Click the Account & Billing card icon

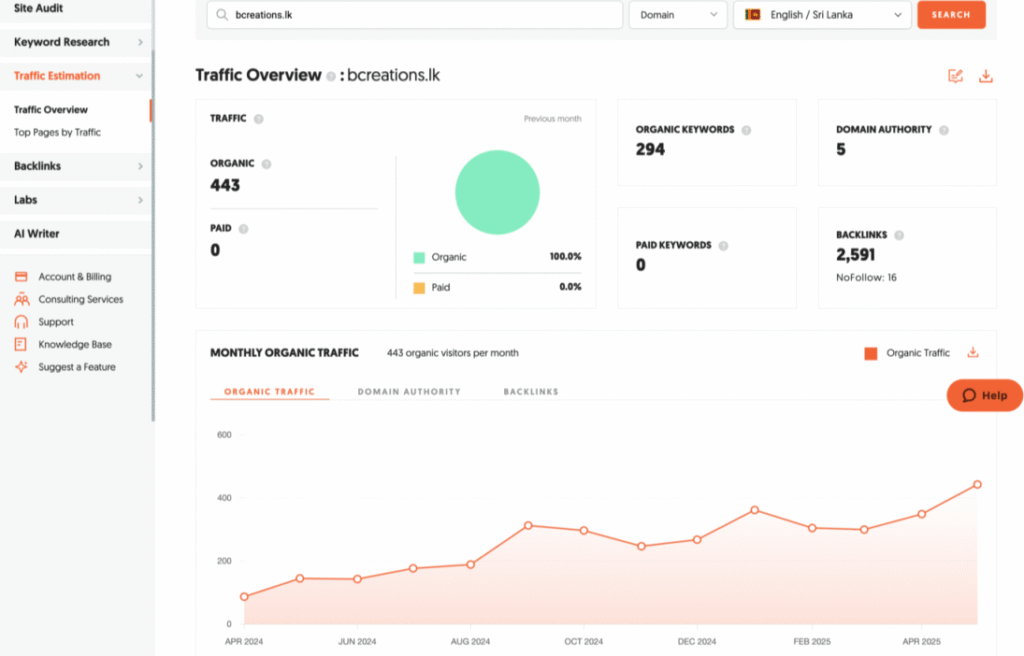[x=21, y=277]
